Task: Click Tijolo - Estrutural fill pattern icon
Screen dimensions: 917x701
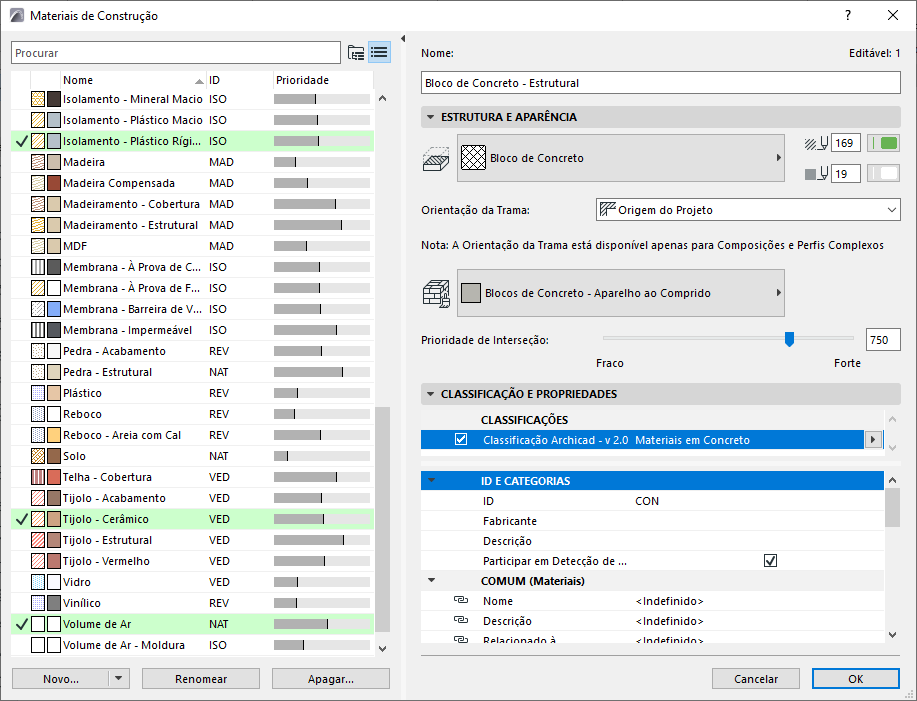Action: pyautogui.click(x=38, y=540)
